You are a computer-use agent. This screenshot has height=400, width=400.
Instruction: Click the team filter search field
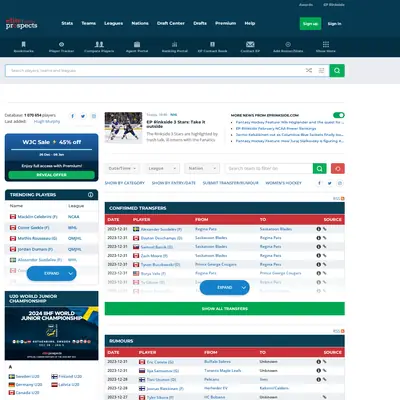(269, 168)
